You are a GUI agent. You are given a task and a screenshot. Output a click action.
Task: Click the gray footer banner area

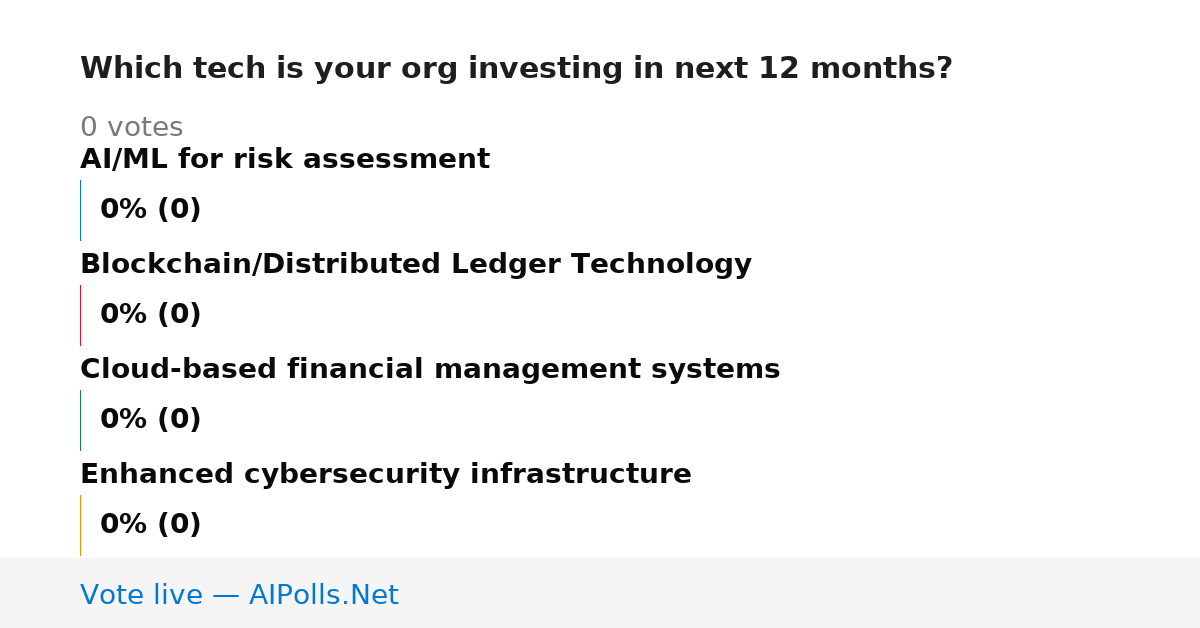(600, 593)
